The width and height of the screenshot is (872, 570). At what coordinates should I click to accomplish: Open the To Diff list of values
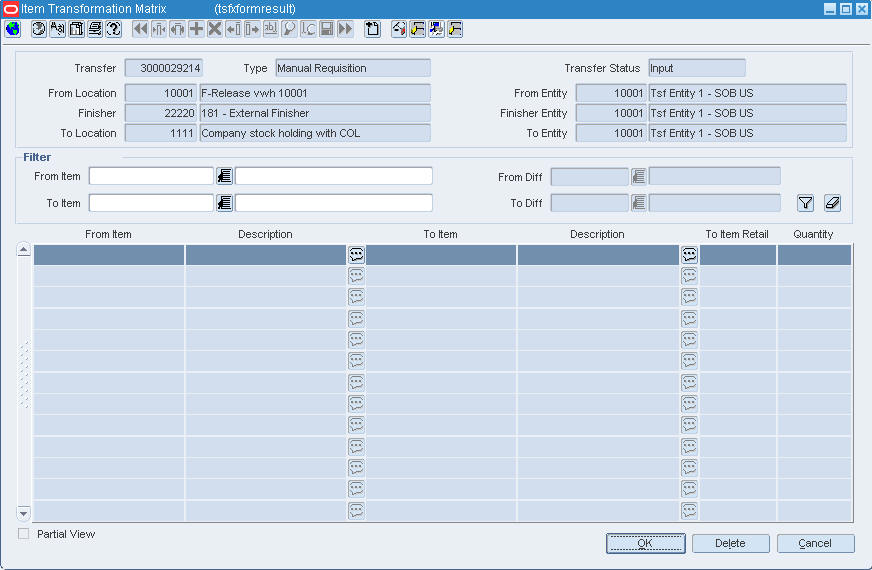click(638, 203)
